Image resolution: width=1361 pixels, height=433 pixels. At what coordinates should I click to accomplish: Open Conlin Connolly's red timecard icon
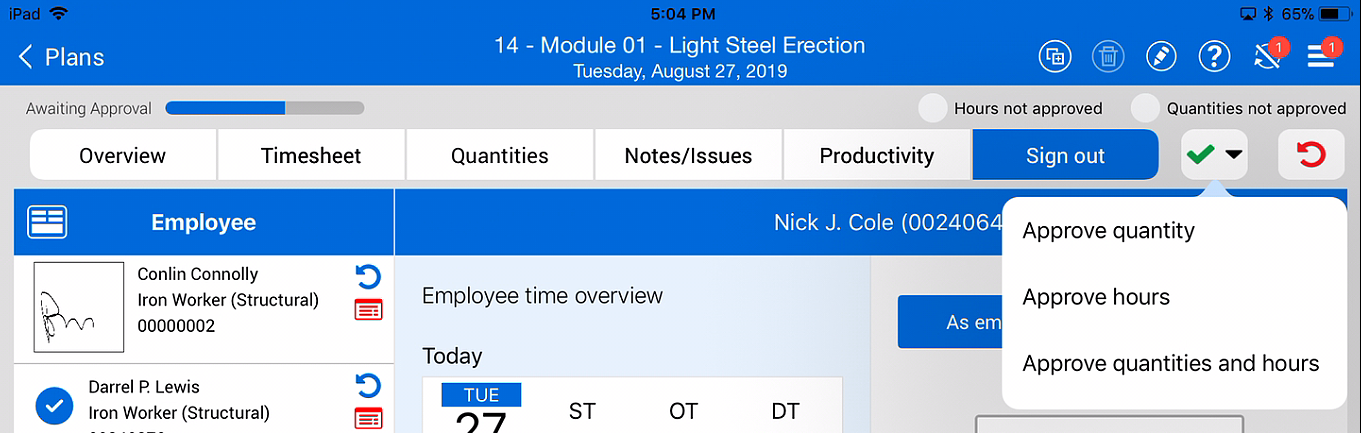(368, 310)
